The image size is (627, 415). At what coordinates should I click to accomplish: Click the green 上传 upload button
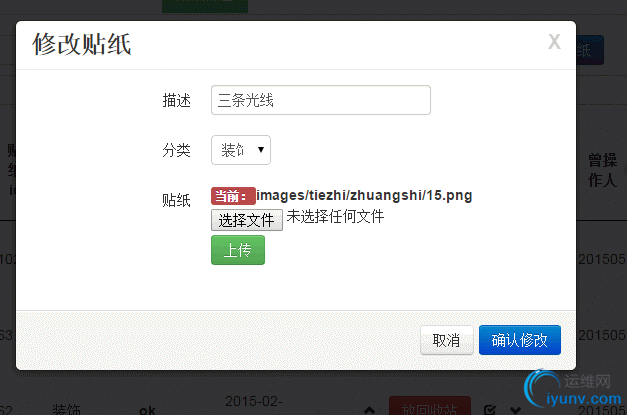point(238,250)
